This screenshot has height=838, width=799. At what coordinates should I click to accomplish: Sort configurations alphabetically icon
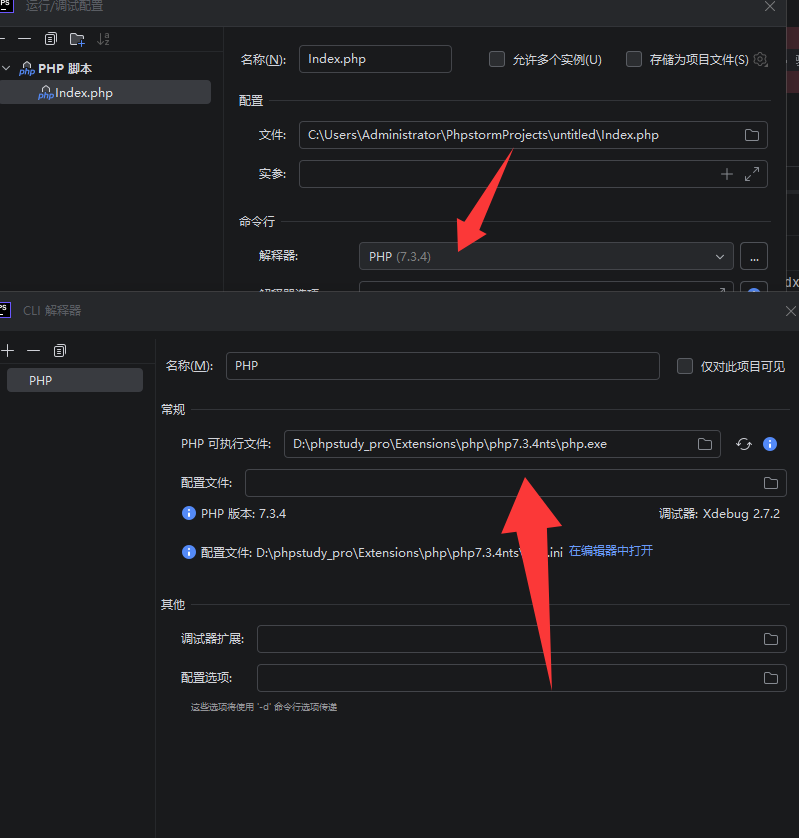tap(103, 39)
